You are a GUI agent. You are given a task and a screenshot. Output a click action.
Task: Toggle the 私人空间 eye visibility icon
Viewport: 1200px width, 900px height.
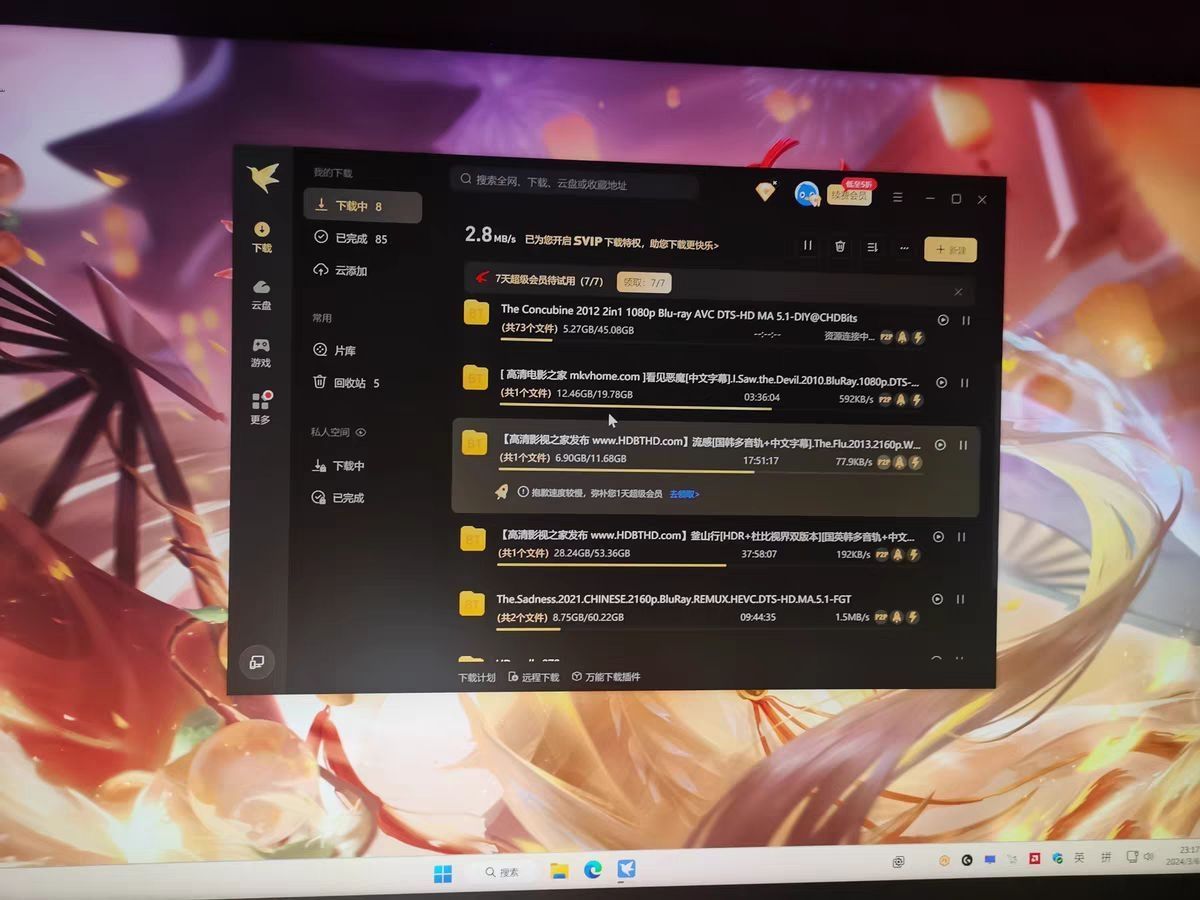pos(361,433)
